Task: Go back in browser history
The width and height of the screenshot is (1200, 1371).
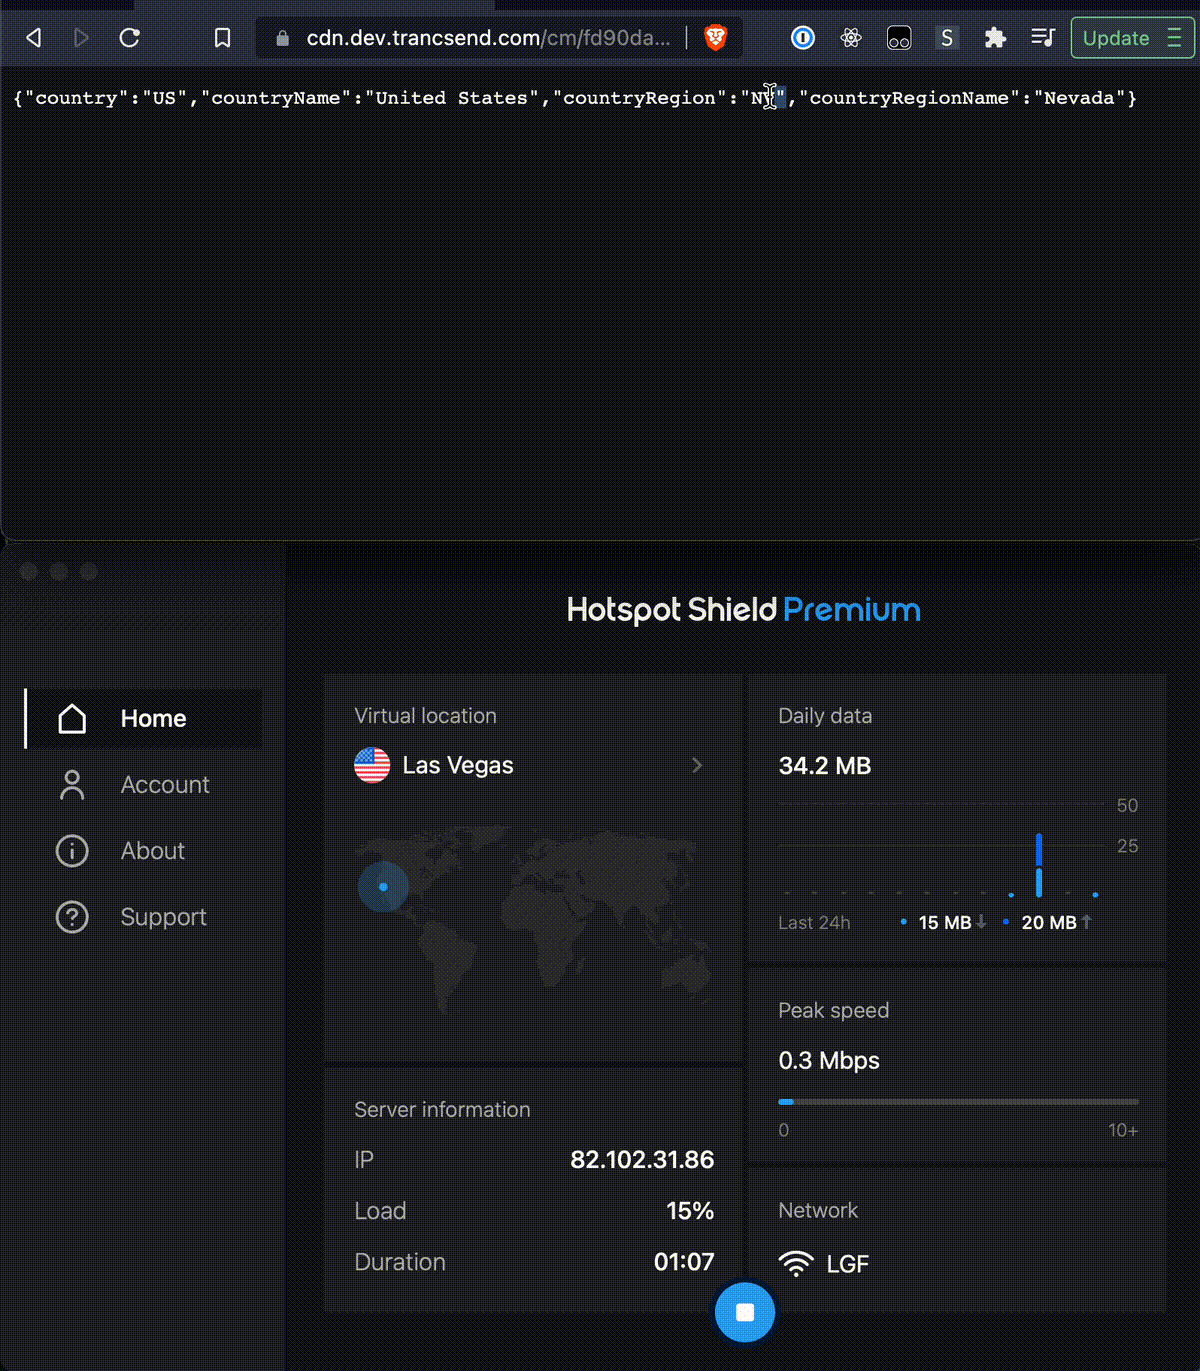Action: point(34,38)
